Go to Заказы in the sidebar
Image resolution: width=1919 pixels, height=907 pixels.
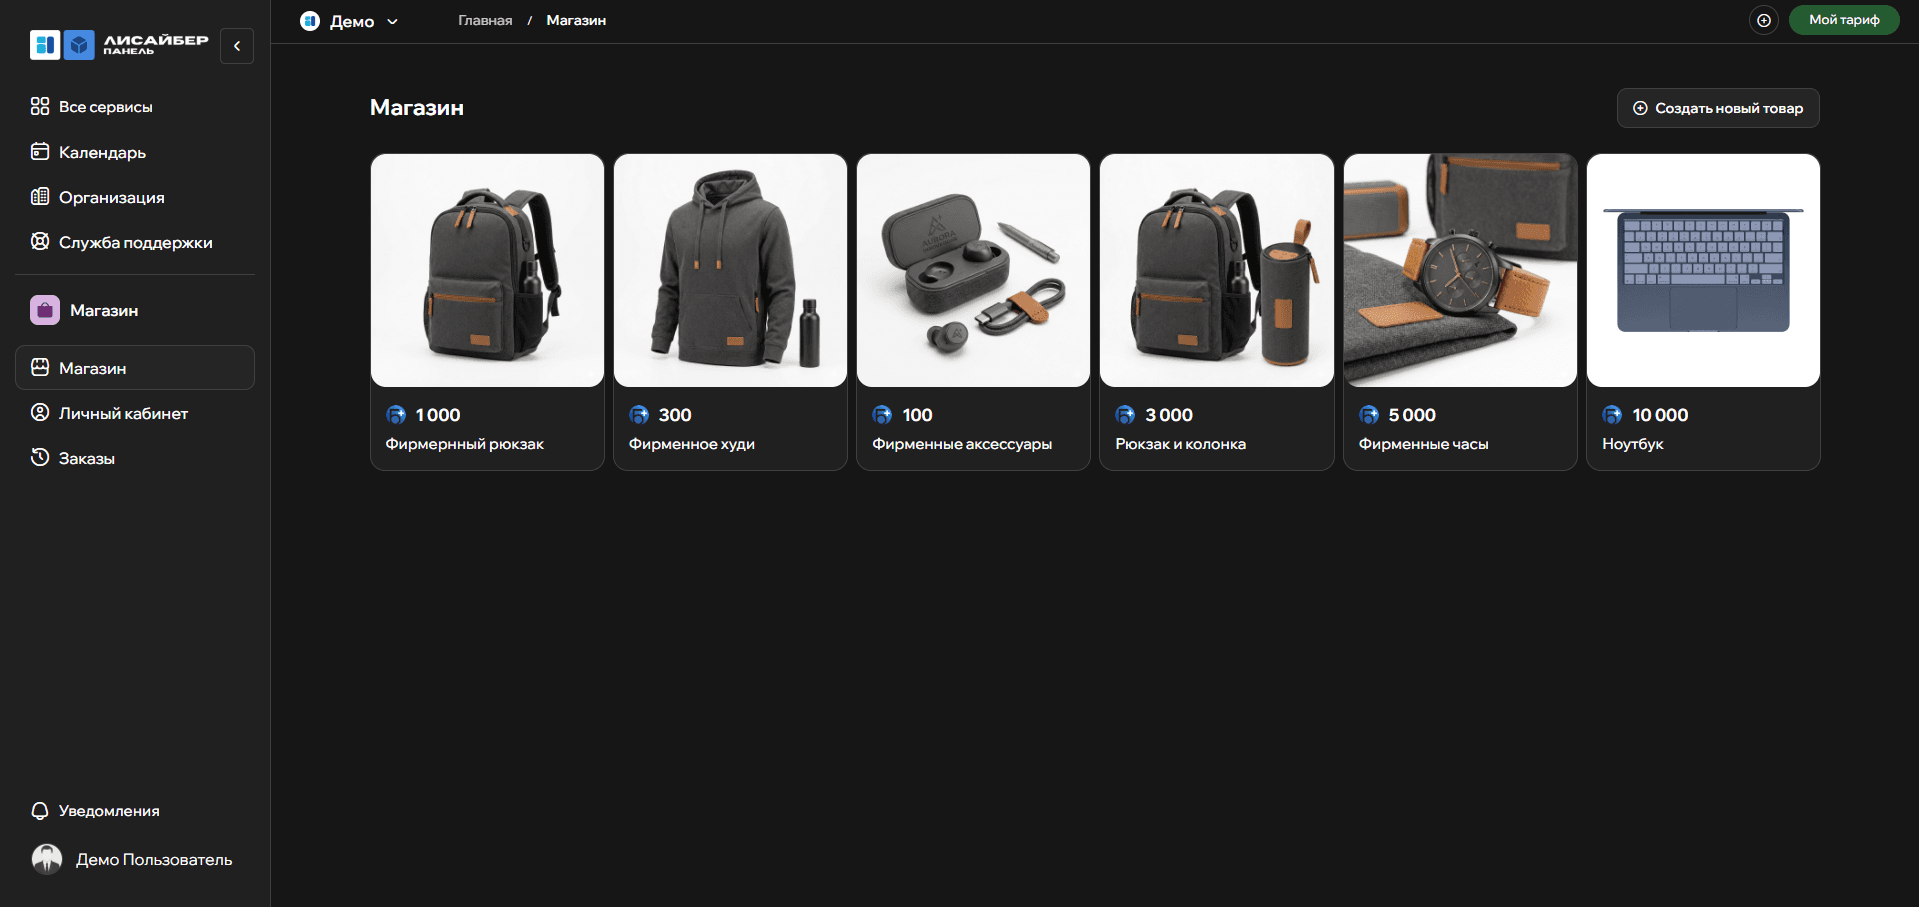(135, 458)
